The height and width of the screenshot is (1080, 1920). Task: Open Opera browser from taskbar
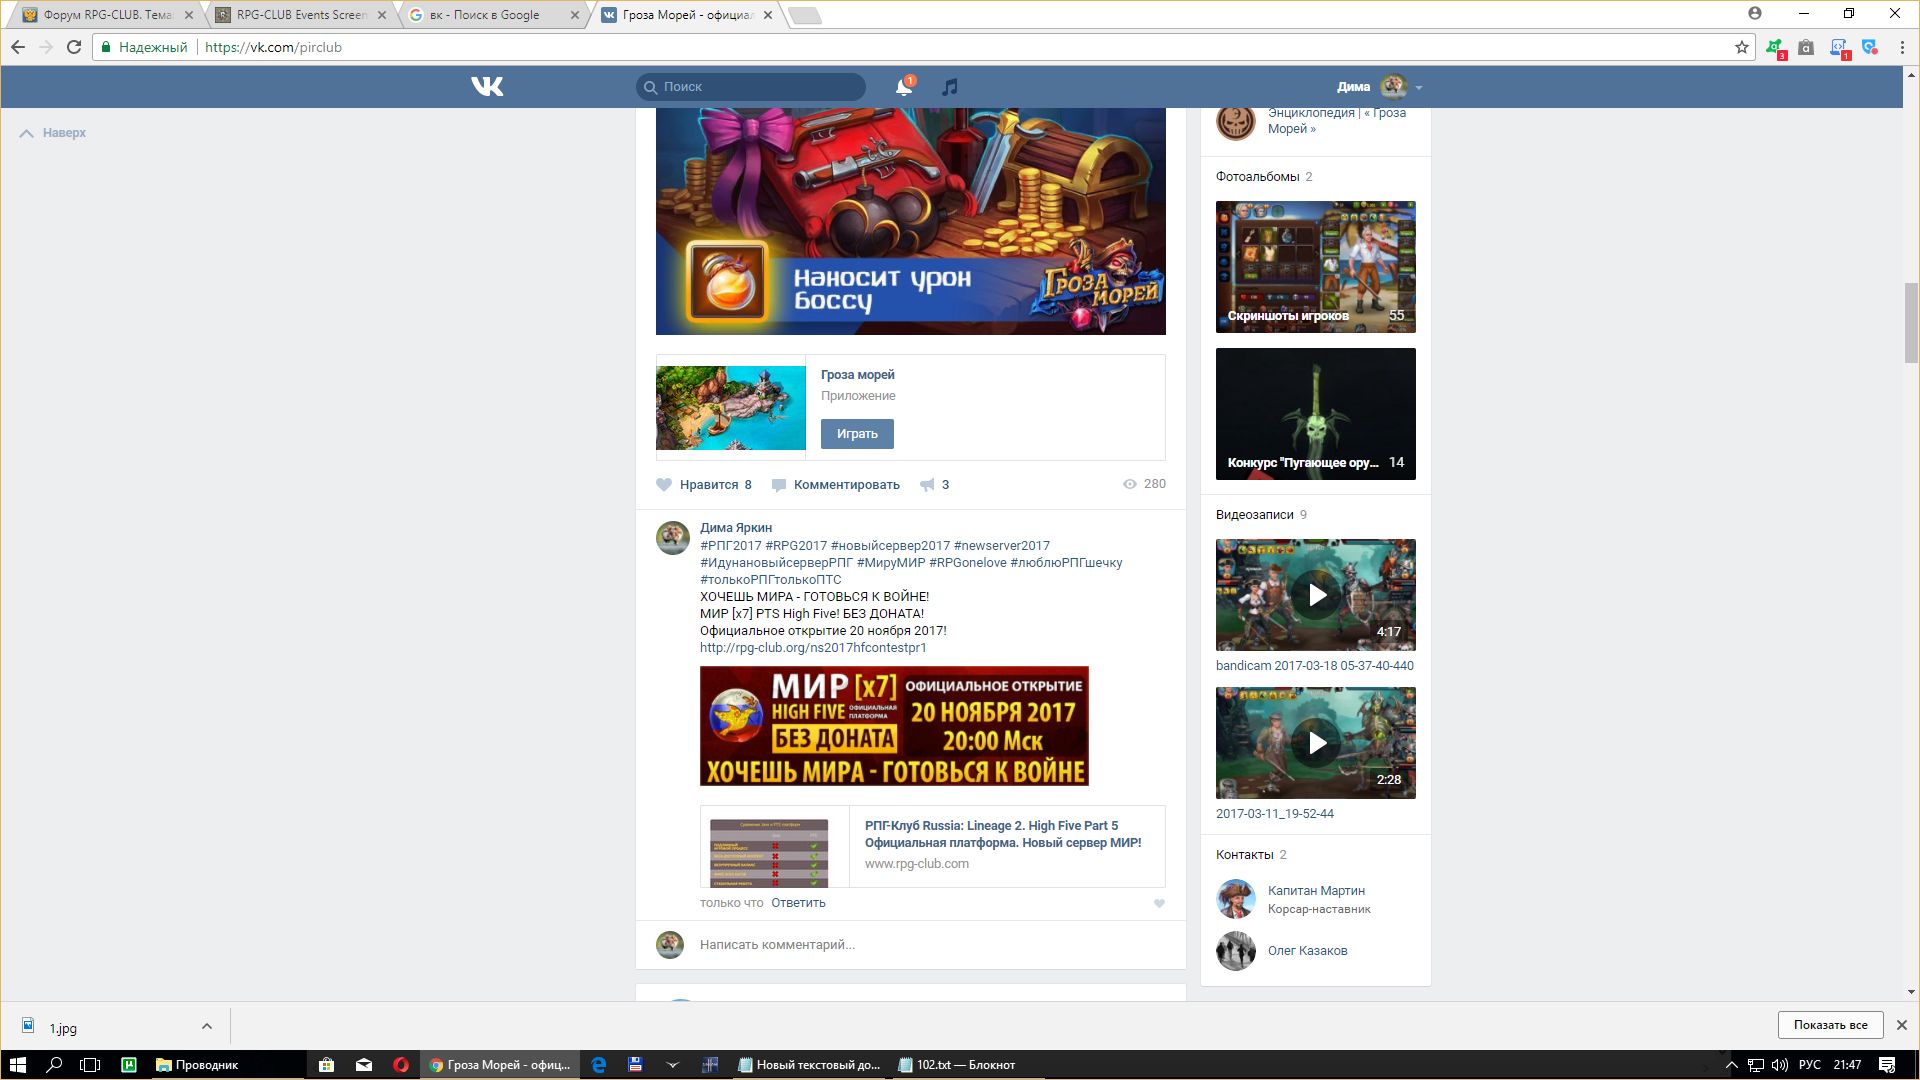[401, 1065]
